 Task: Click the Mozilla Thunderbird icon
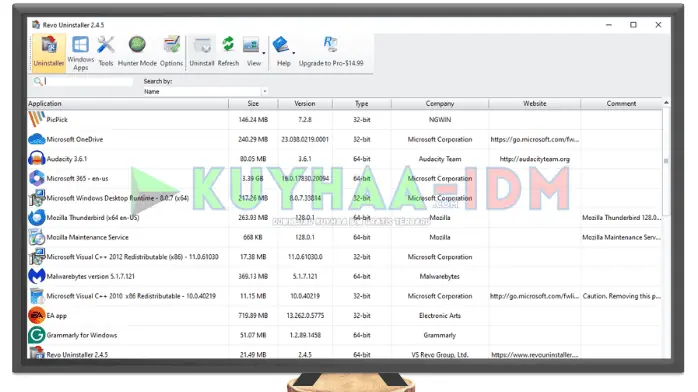[37, 218]
